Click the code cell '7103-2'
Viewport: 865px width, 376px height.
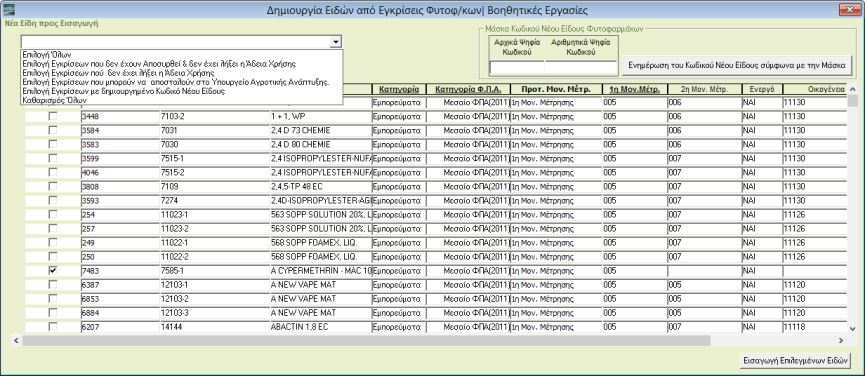pos(214,117)
